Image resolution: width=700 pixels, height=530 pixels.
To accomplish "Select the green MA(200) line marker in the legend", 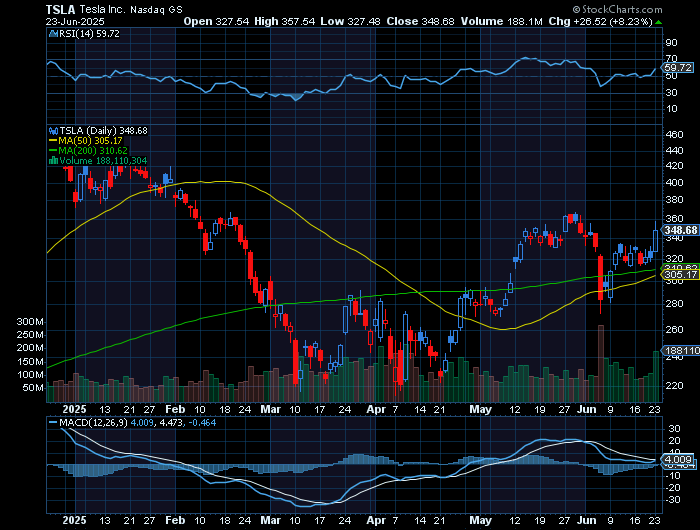I will click(53, 151).
